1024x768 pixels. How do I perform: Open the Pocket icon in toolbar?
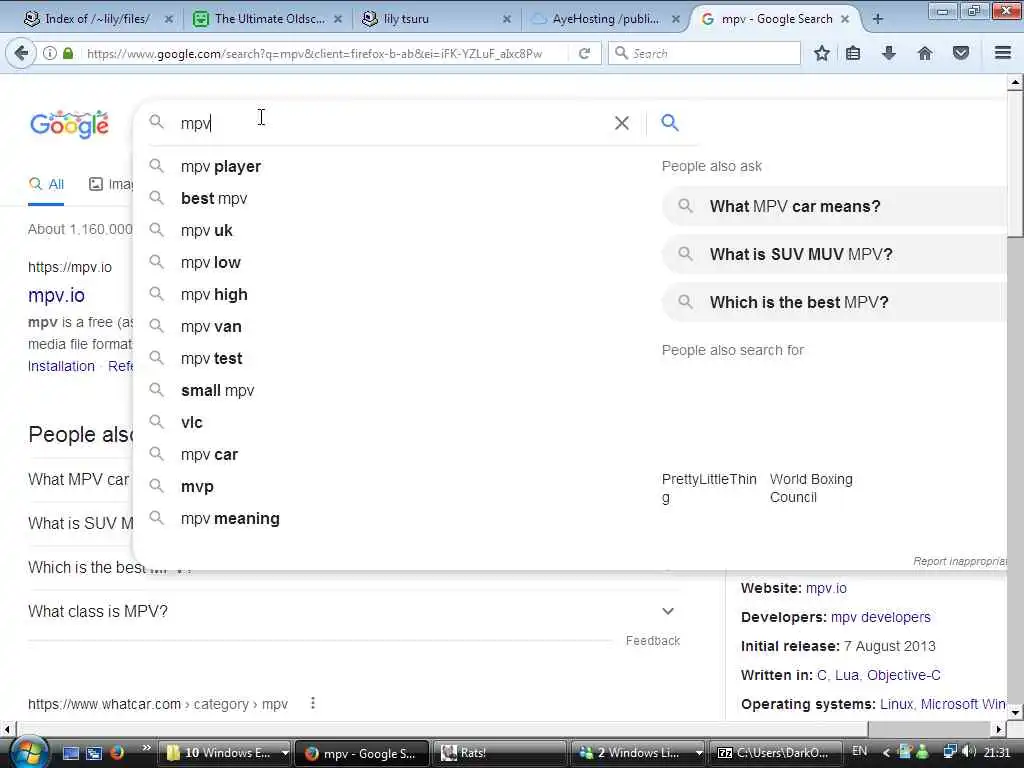tap(961, 54)
